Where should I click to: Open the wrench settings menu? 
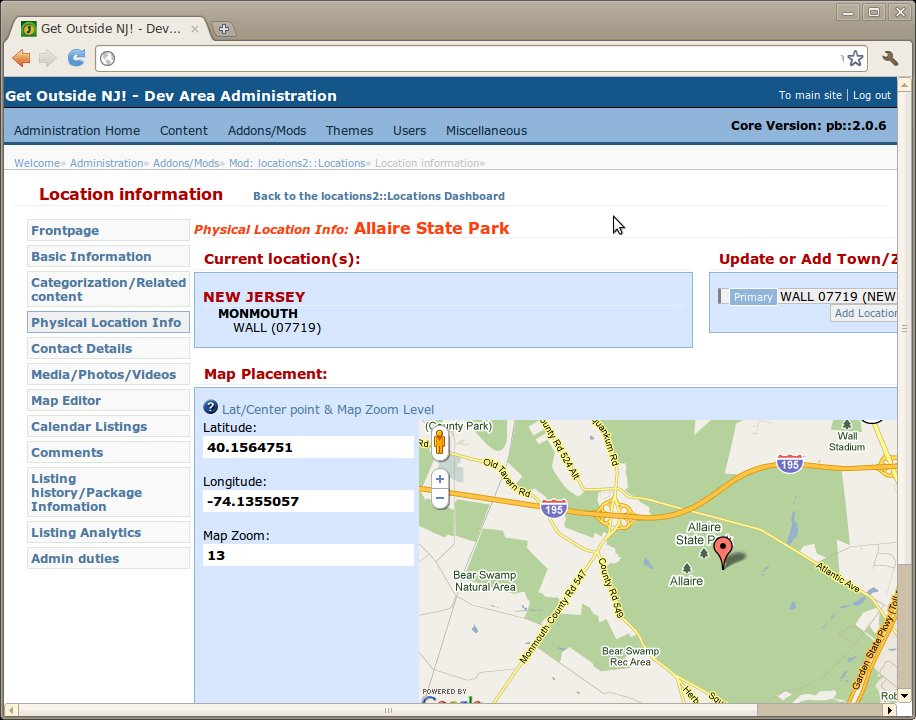click(890, 59)
